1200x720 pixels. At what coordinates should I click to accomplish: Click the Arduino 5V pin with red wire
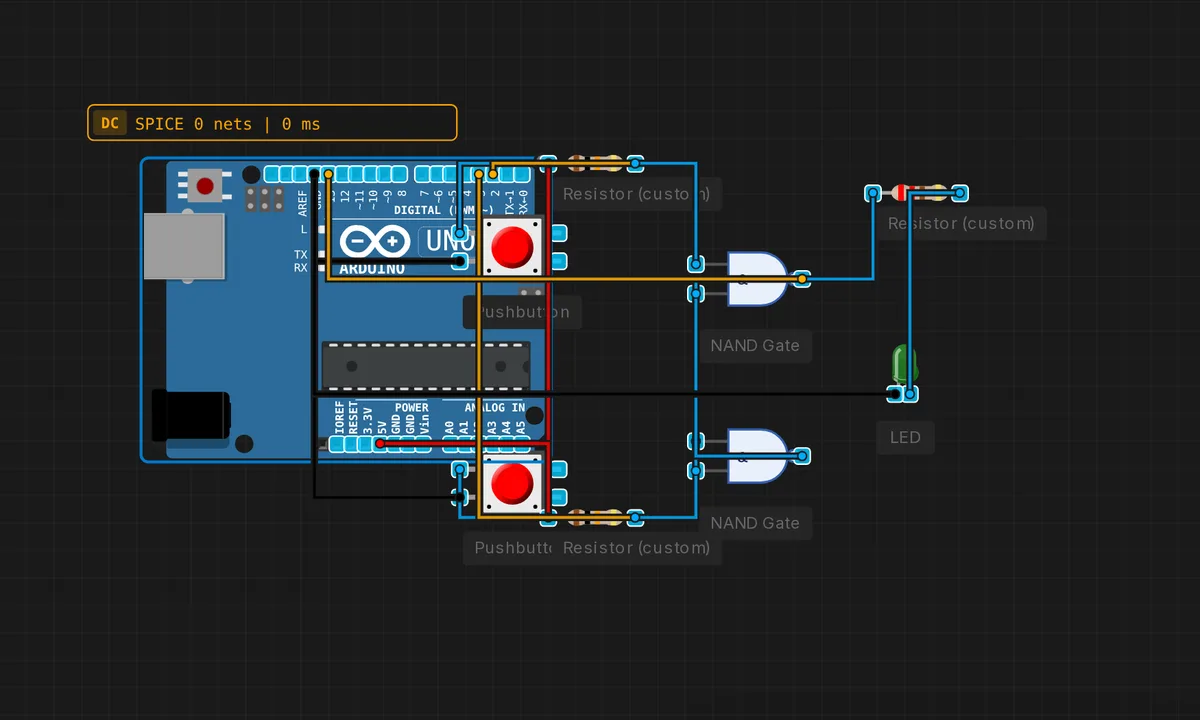380,443
